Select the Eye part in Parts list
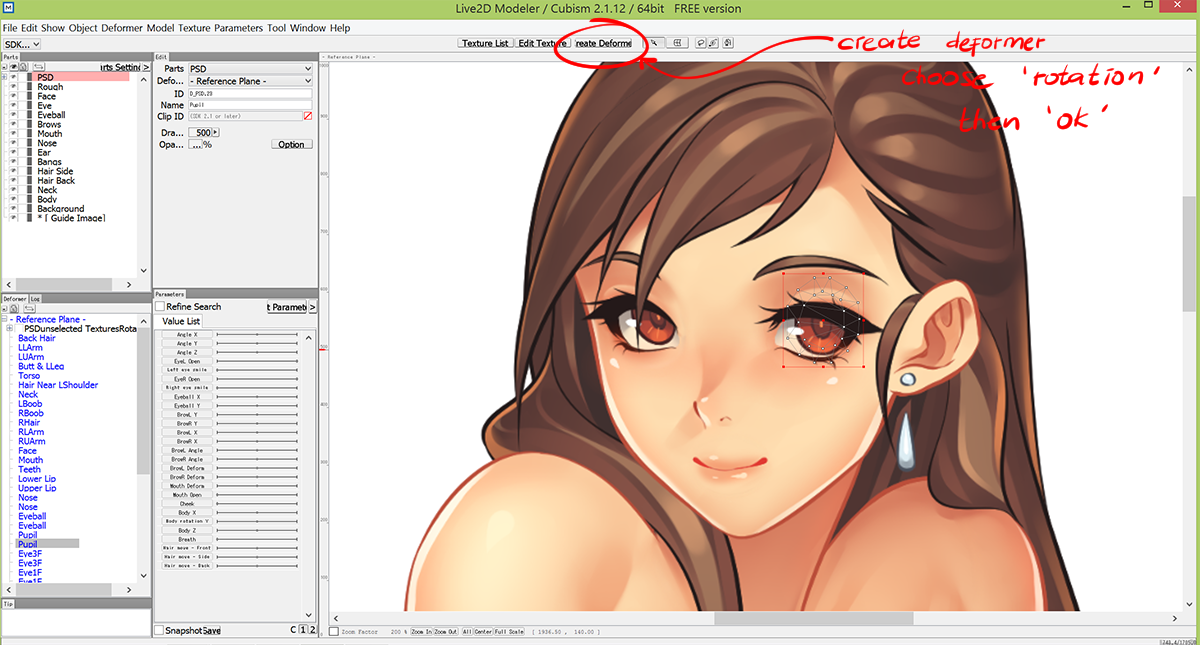The image size is (1200, 645). (x=45, y=106)
